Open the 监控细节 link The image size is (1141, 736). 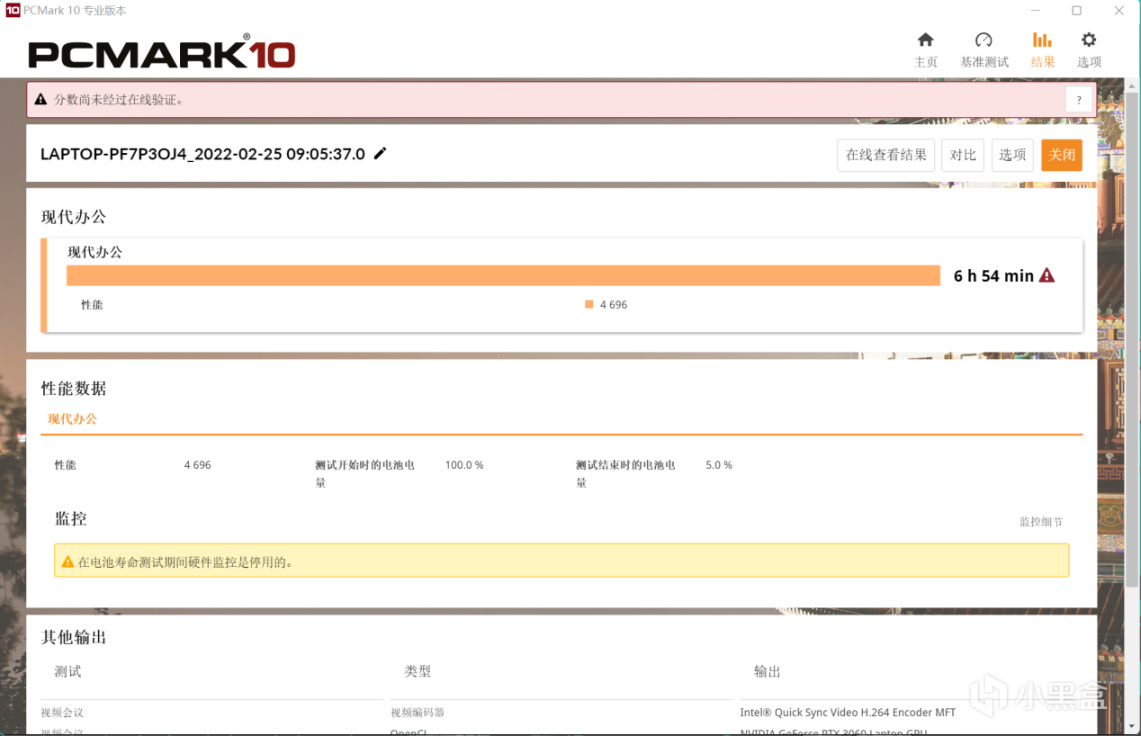point(1041,521)
